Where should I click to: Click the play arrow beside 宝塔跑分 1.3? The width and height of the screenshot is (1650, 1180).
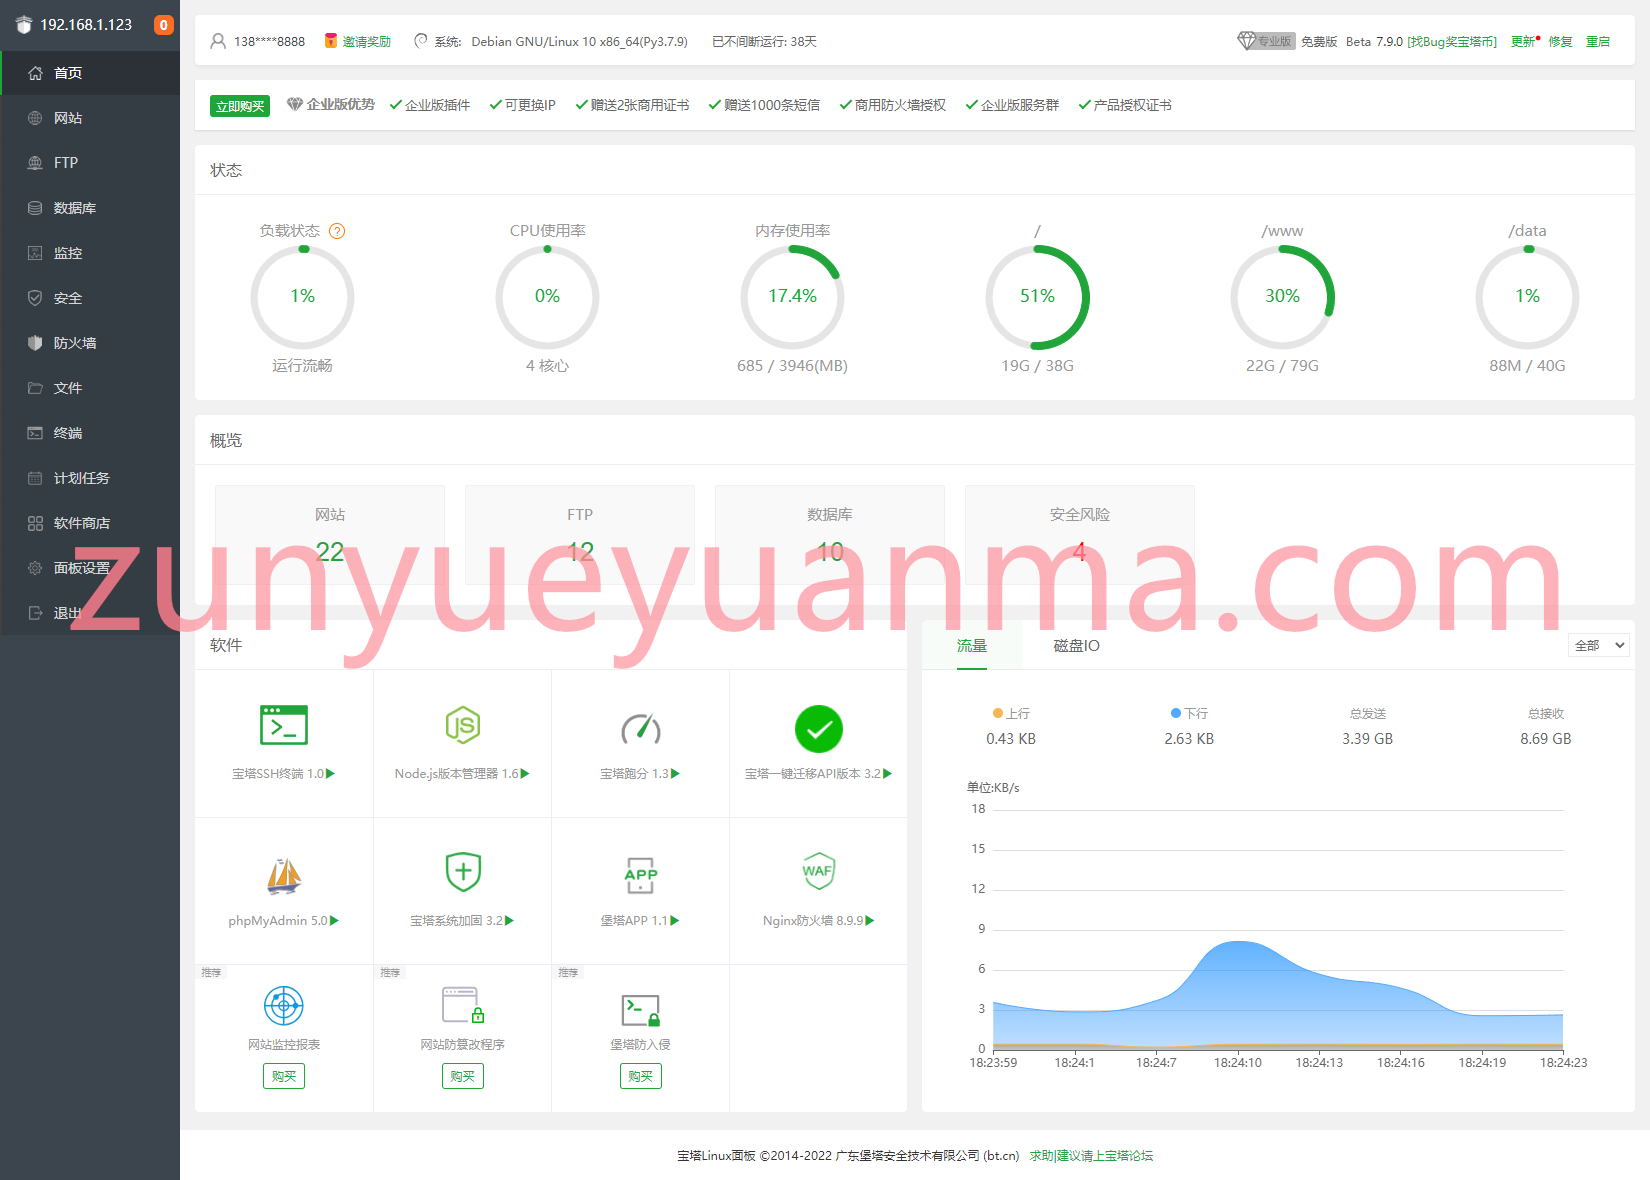click(x=676, y=773)
